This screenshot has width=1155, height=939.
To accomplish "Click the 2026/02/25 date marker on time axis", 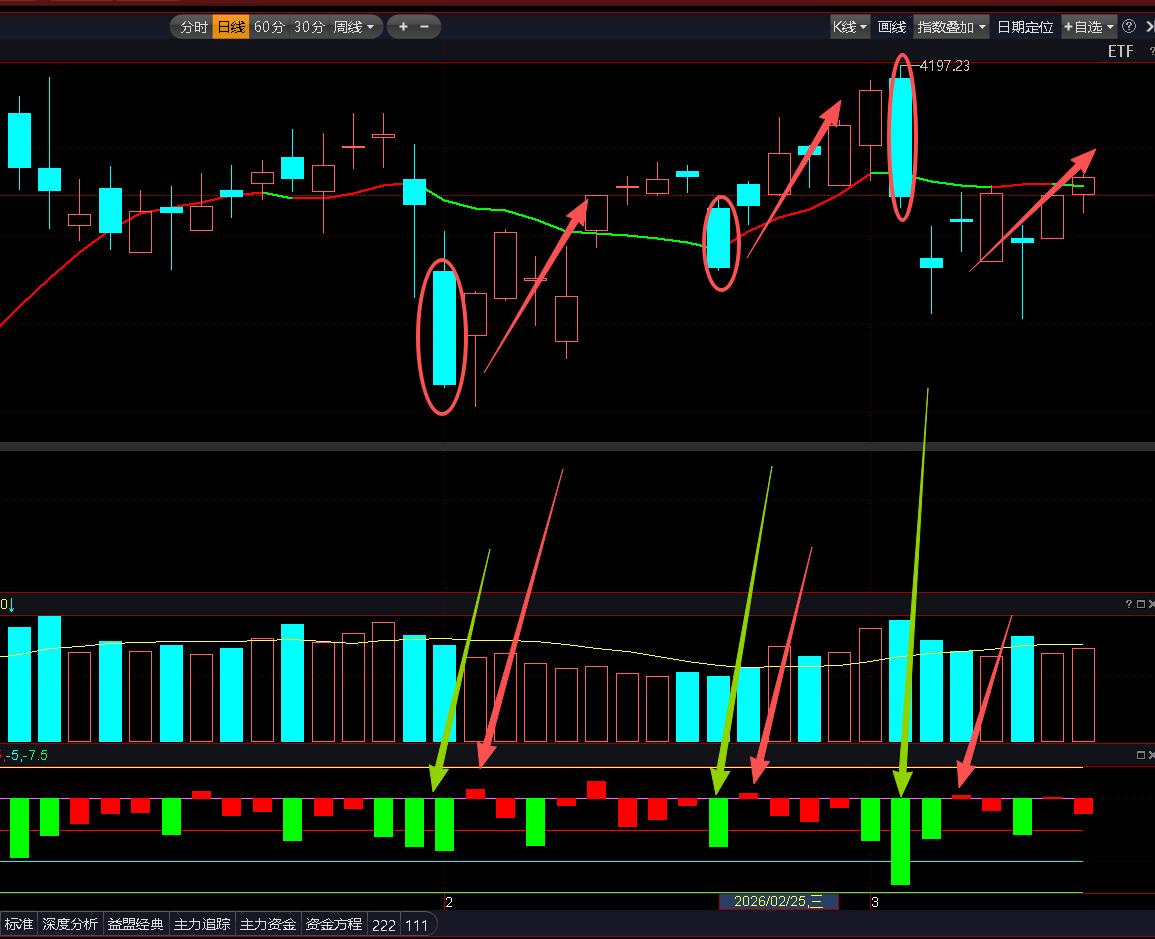I will point(778,902).
